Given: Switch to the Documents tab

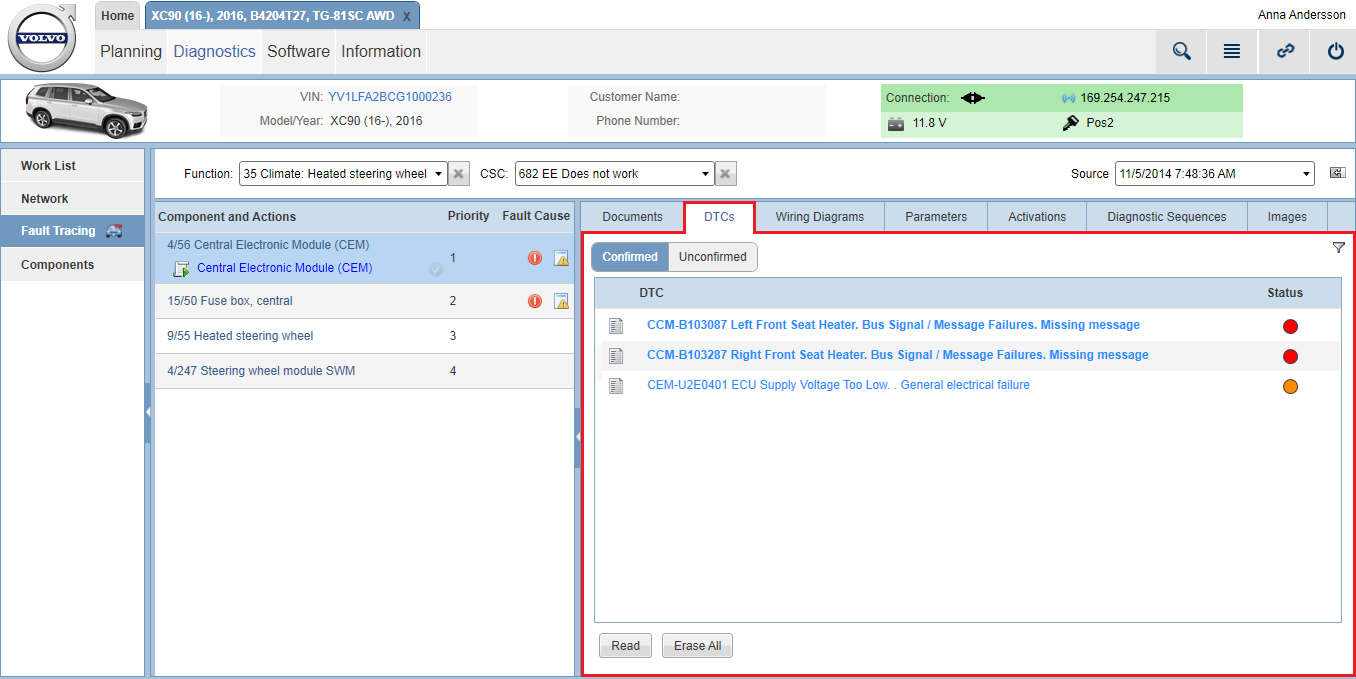Looking at the screenshot, I should click(x=633, y=217).
